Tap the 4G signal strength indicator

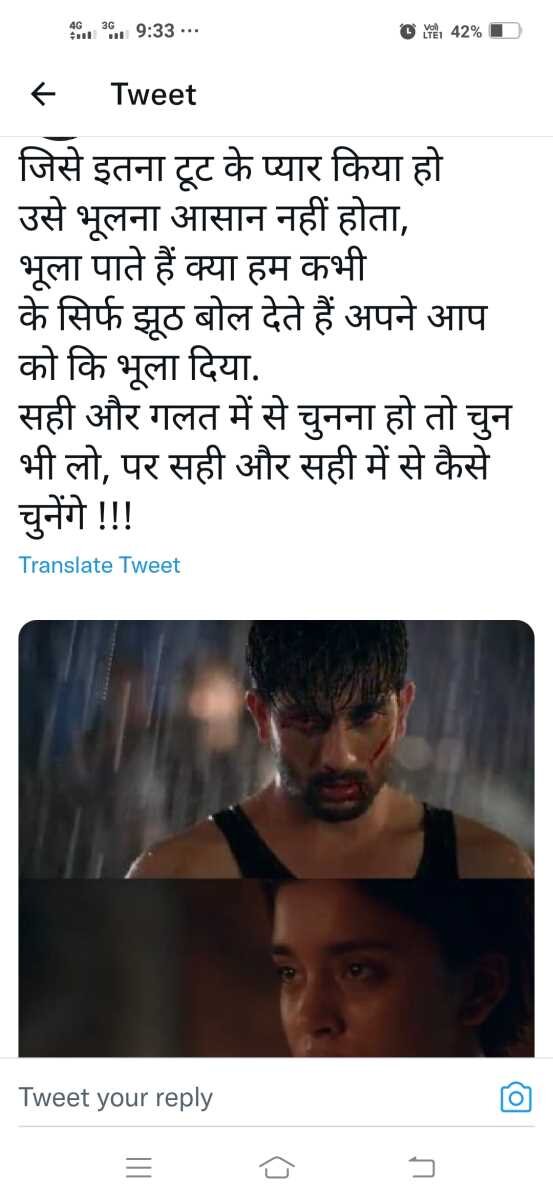click(x=80, y=31)
